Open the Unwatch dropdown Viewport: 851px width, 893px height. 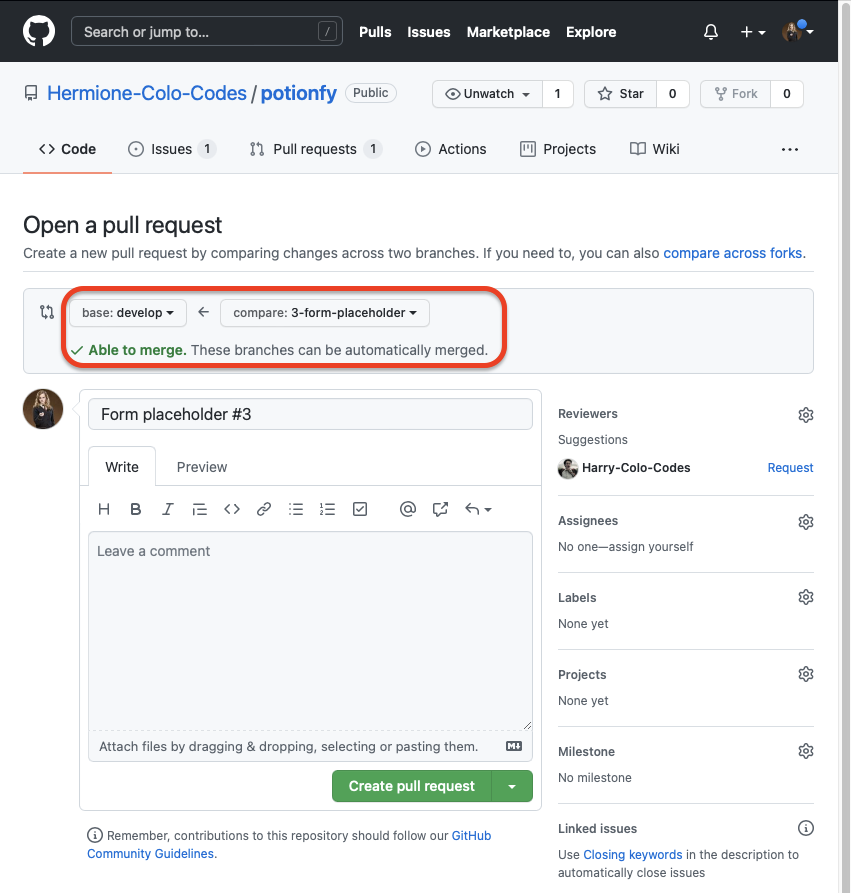click(488, 94)
